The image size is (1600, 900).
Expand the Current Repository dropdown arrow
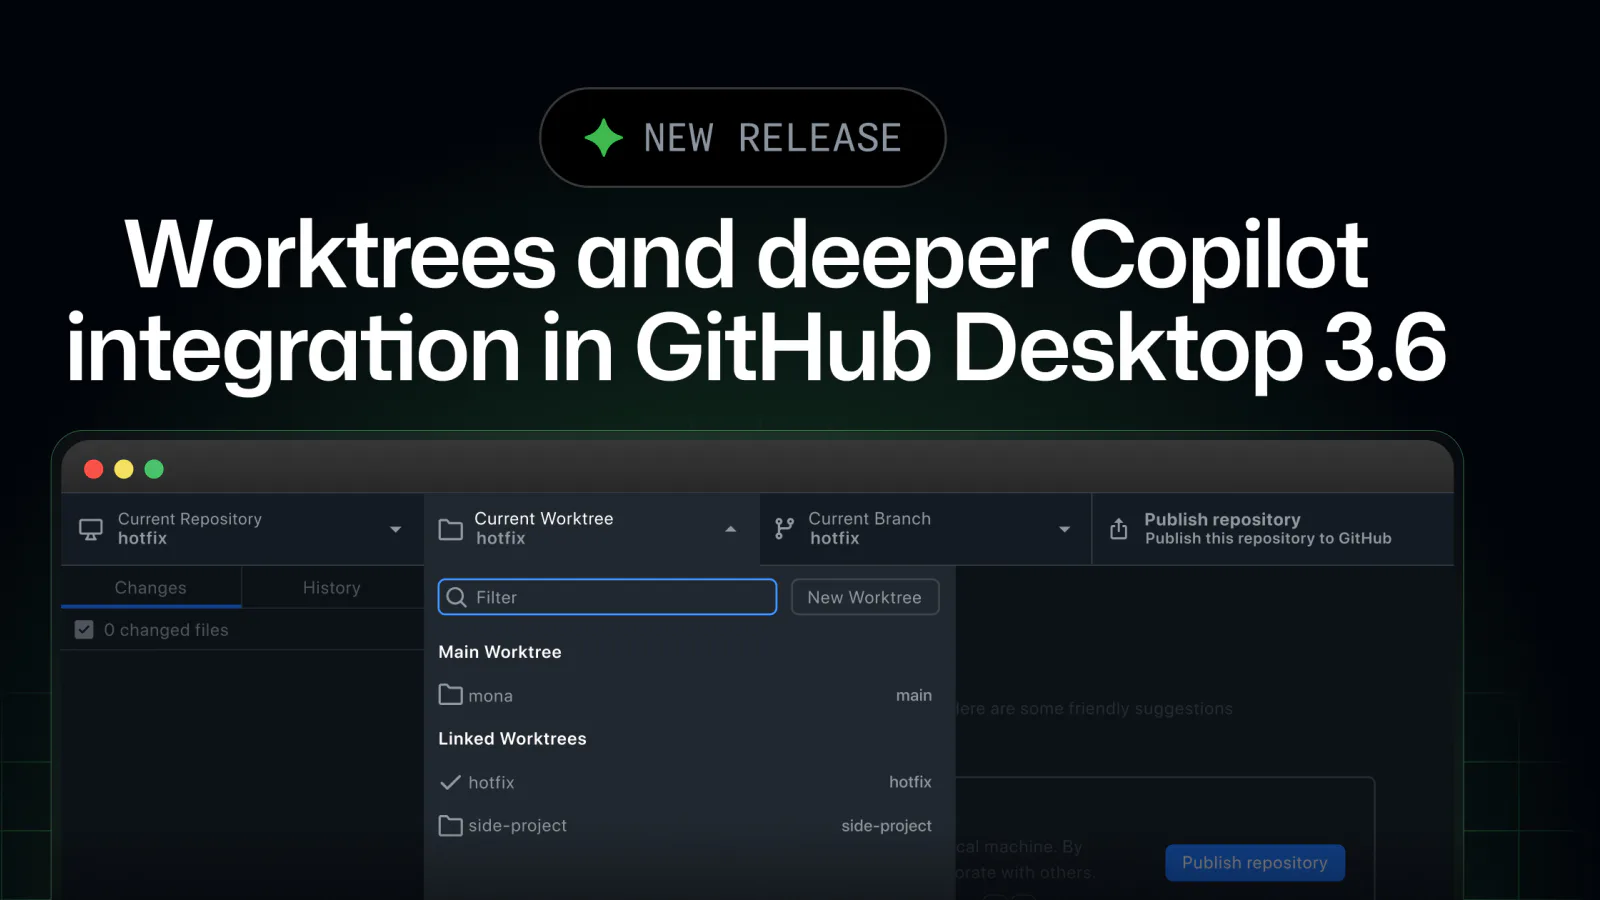click(x=396, y=529)
